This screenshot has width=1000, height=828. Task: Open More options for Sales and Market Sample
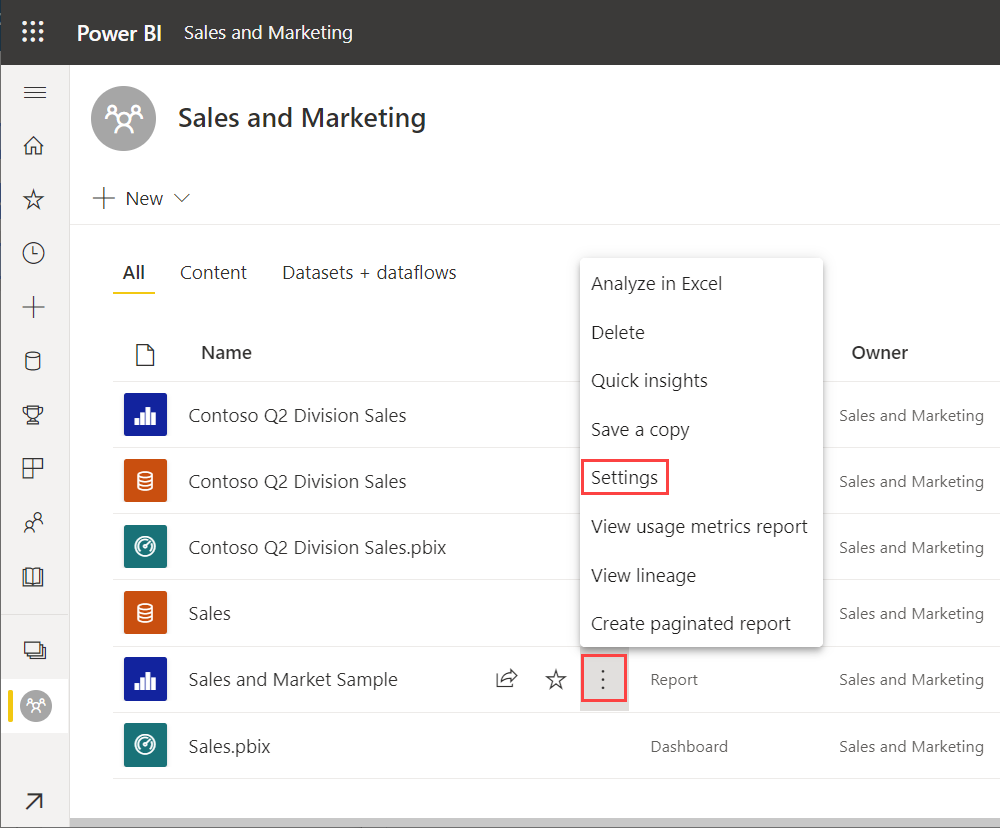point(604,679)
